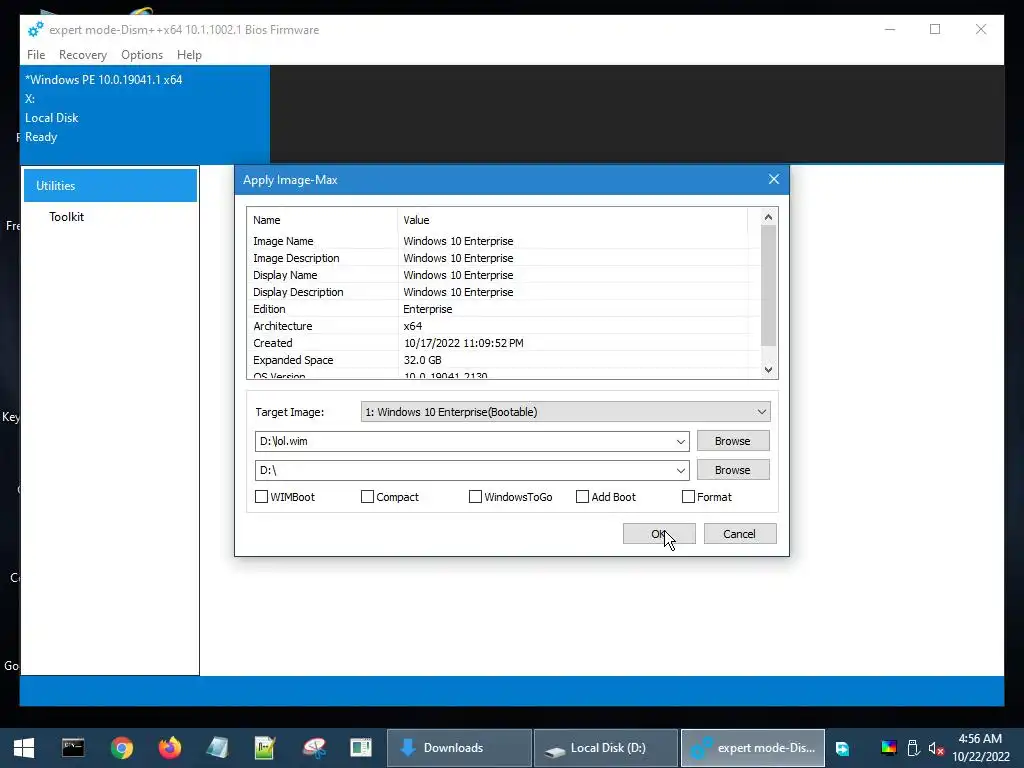Close the Apply Image-Max dialog with X
Screen dimensions: 1024x768
pyautogui.click(x=774, y=179)
